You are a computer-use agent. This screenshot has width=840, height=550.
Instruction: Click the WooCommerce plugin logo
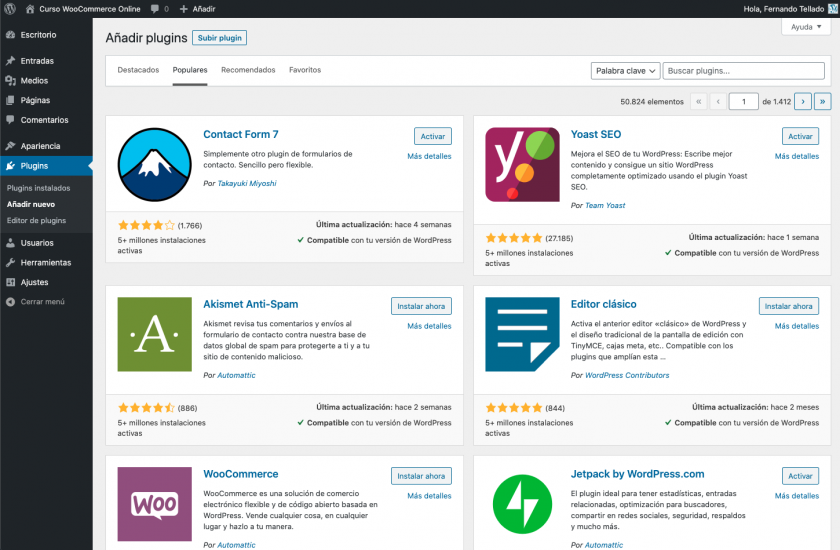(x=155, y=503)
